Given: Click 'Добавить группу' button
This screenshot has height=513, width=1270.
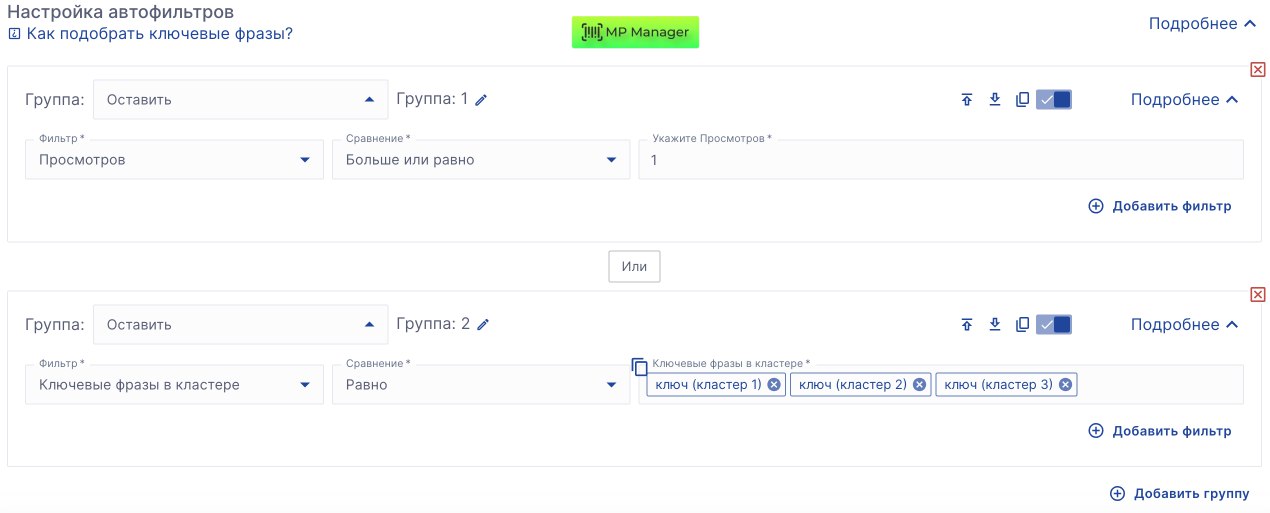Looking at the screenshot, I should click(1180, 493).
